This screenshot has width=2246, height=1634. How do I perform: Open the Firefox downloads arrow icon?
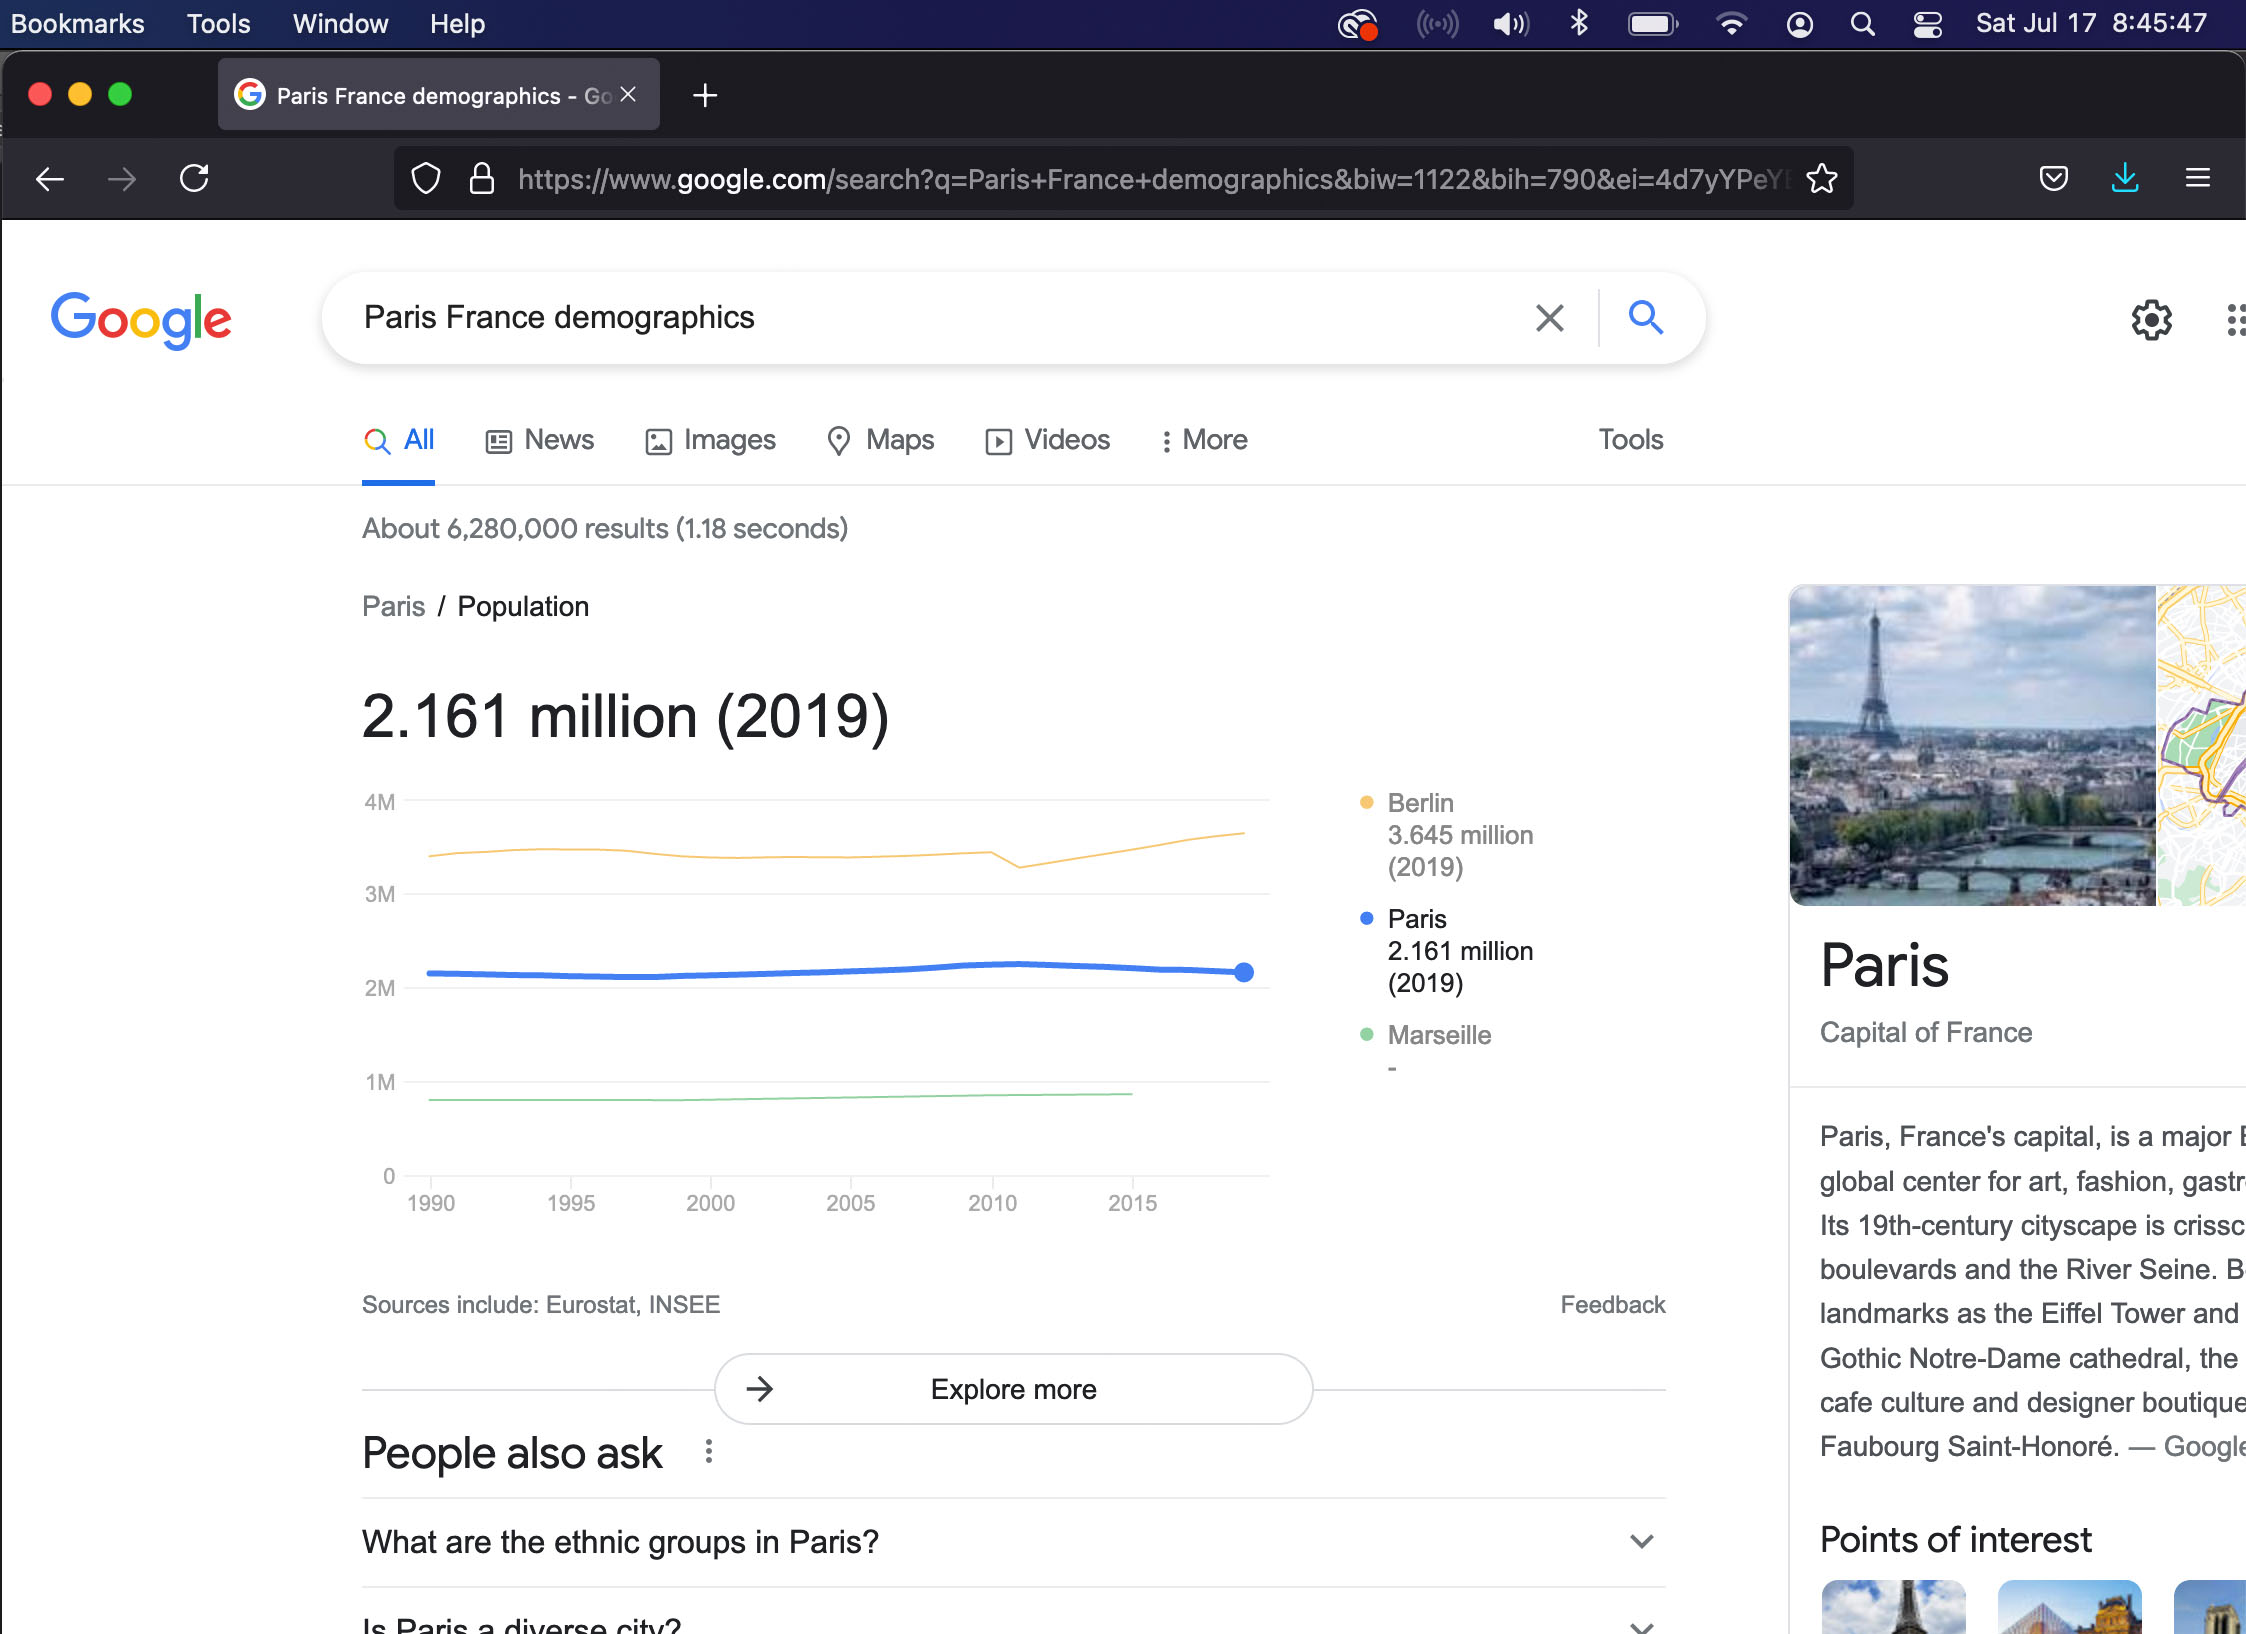pos(2125,179)
